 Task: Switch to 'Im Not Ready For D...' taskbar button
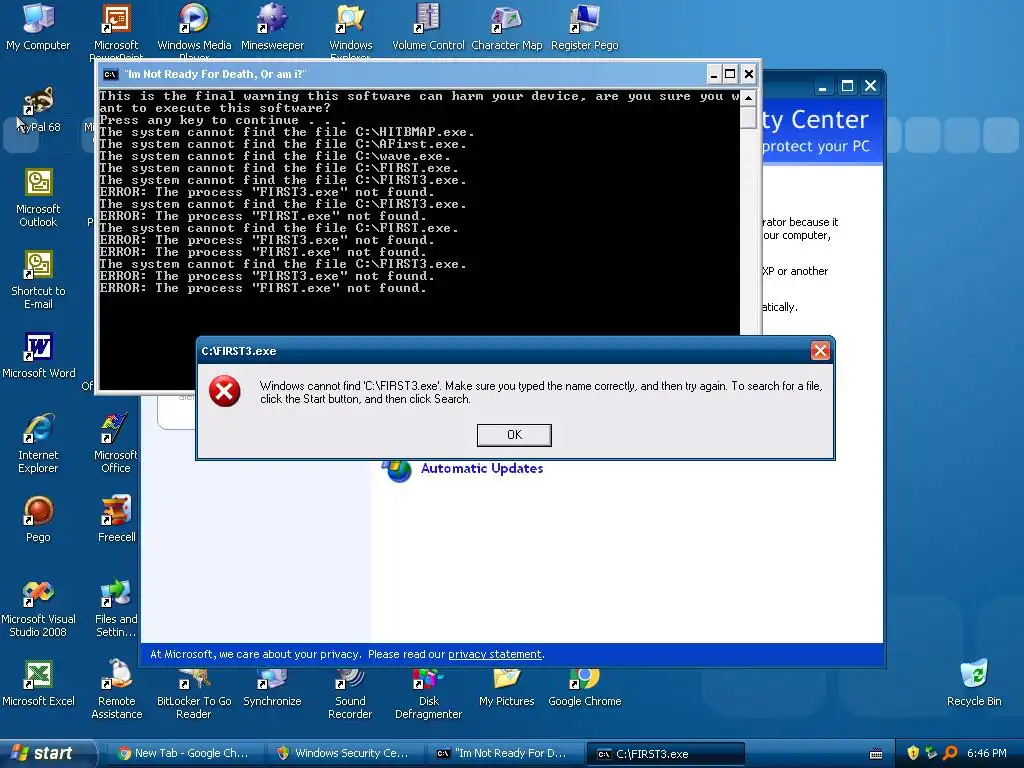tap(505, 754)
